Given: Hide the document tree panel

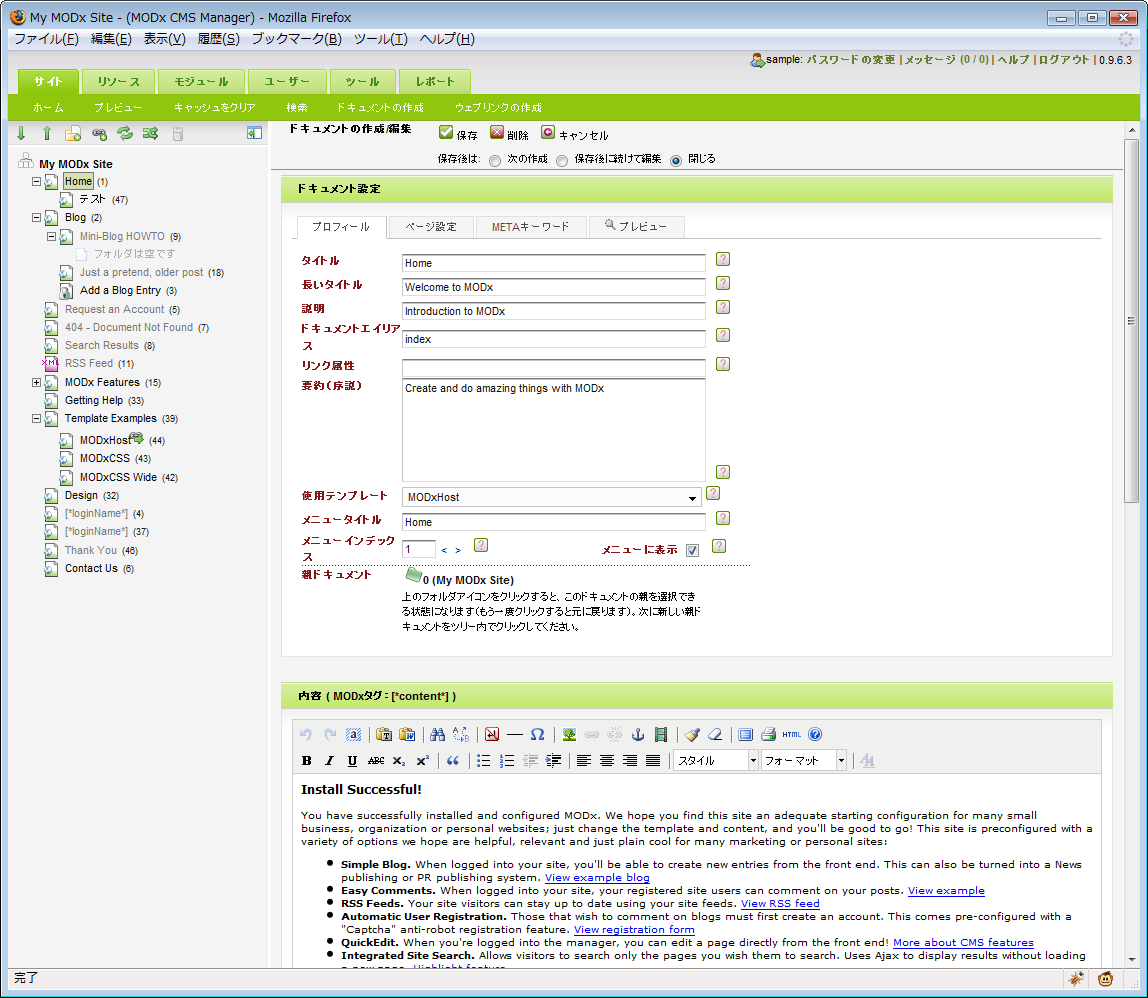Looking at the screenshot, I should pyautogui.click(x=254, y=133).
